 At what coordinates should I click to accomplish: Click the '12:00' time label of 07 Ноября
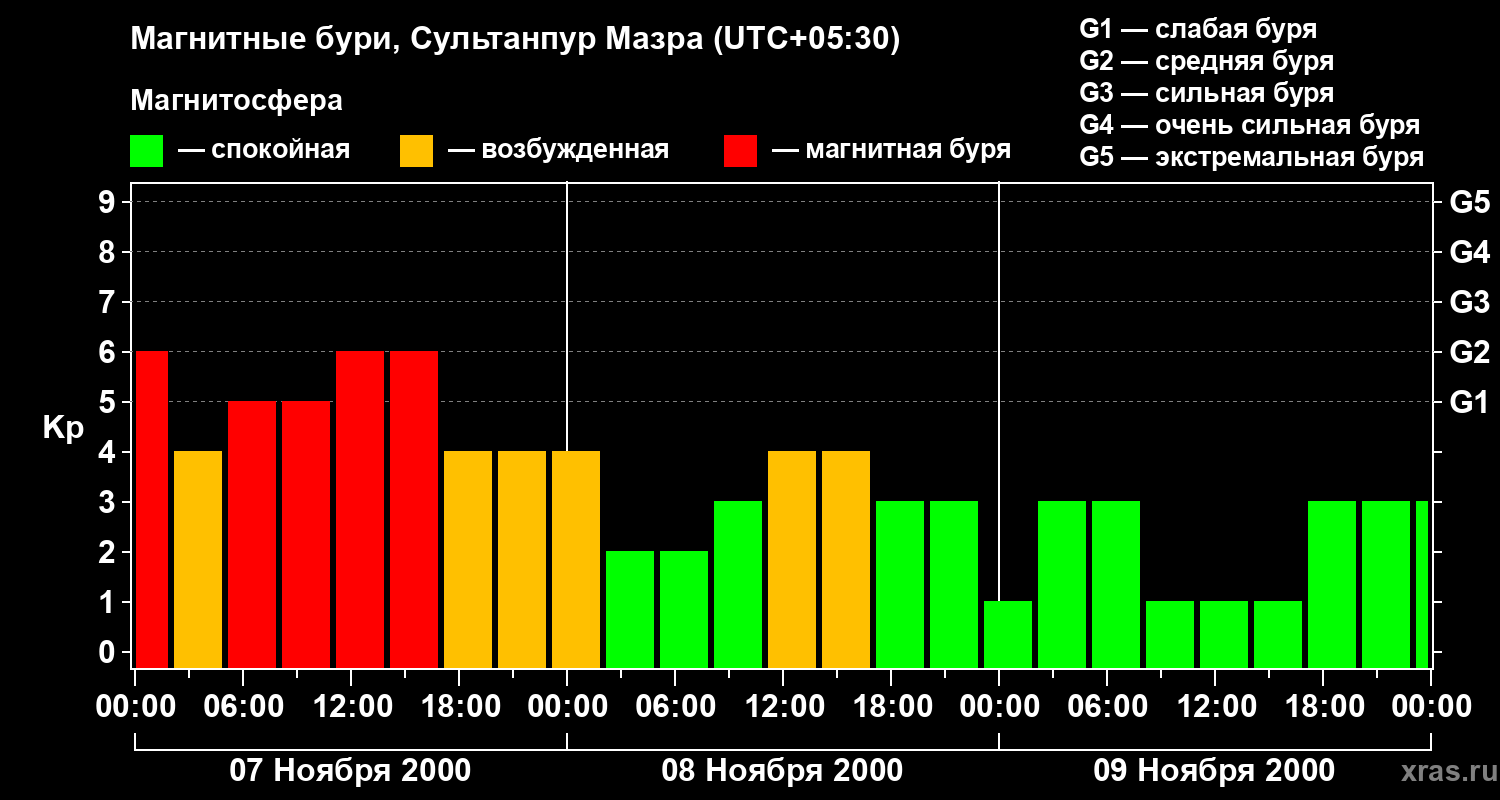click(351, 706)
